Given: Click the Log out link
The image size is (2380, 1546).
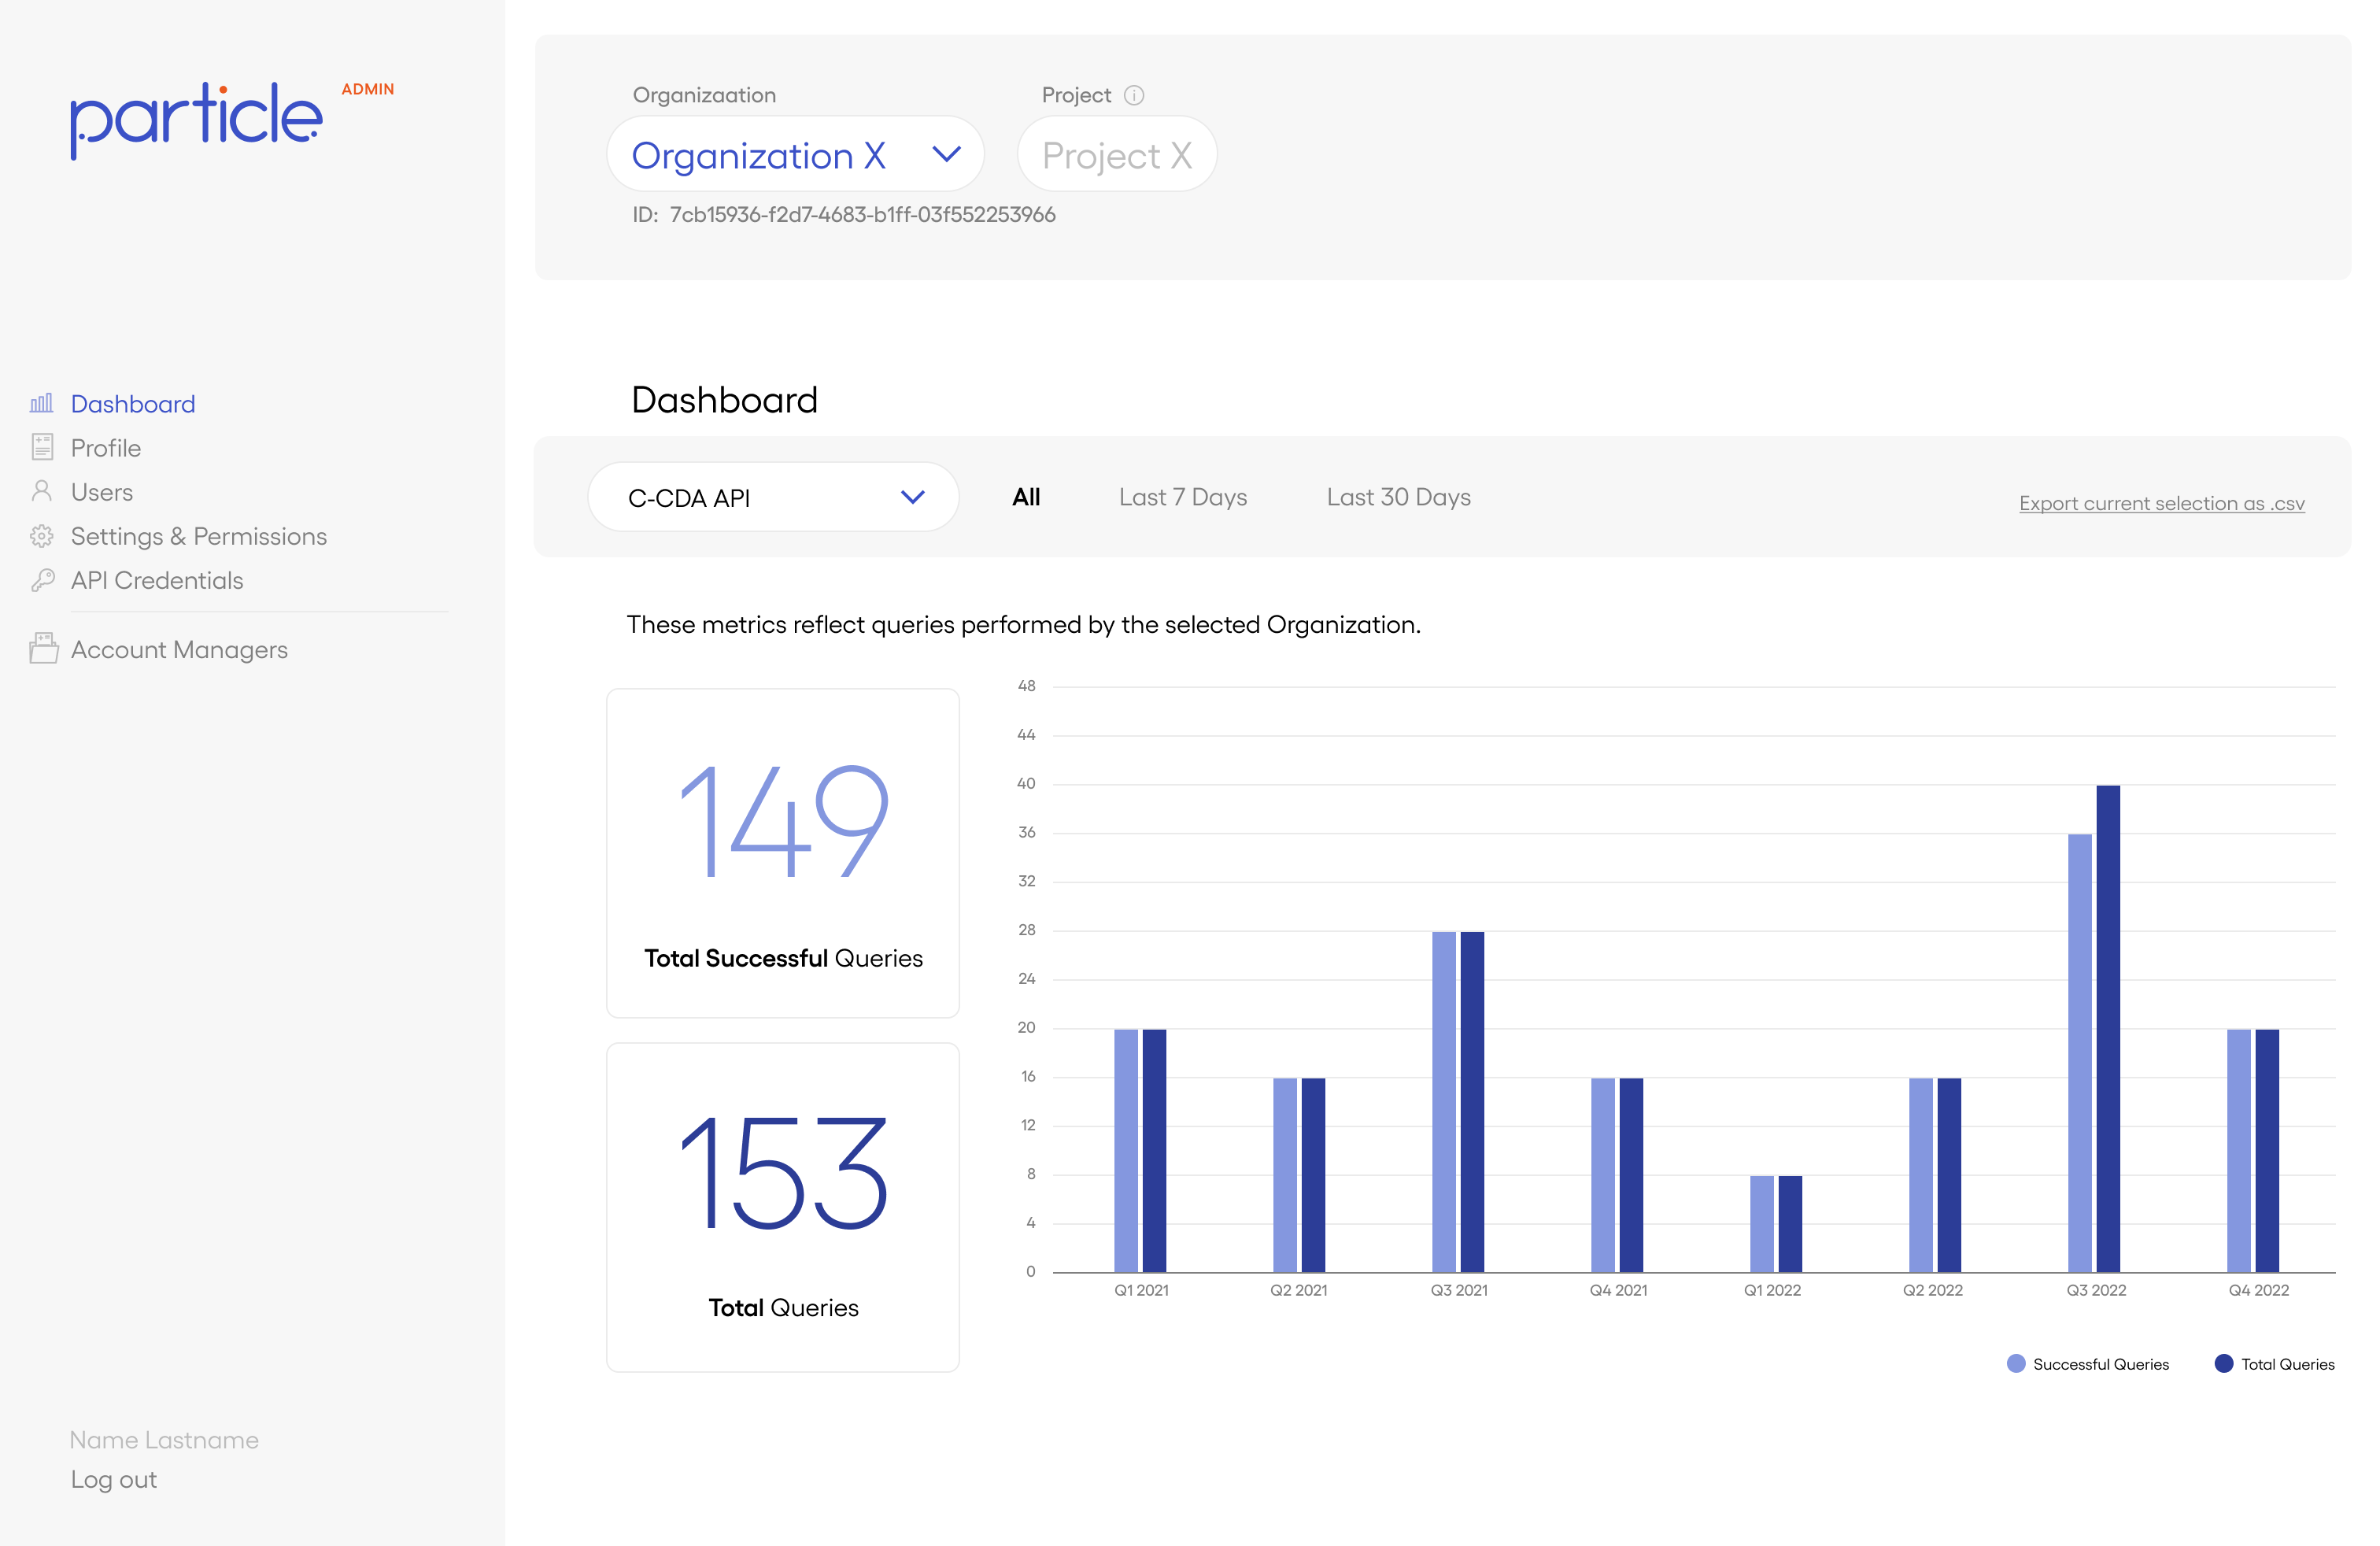Looking at the screenshot, I should [113, 1479].
